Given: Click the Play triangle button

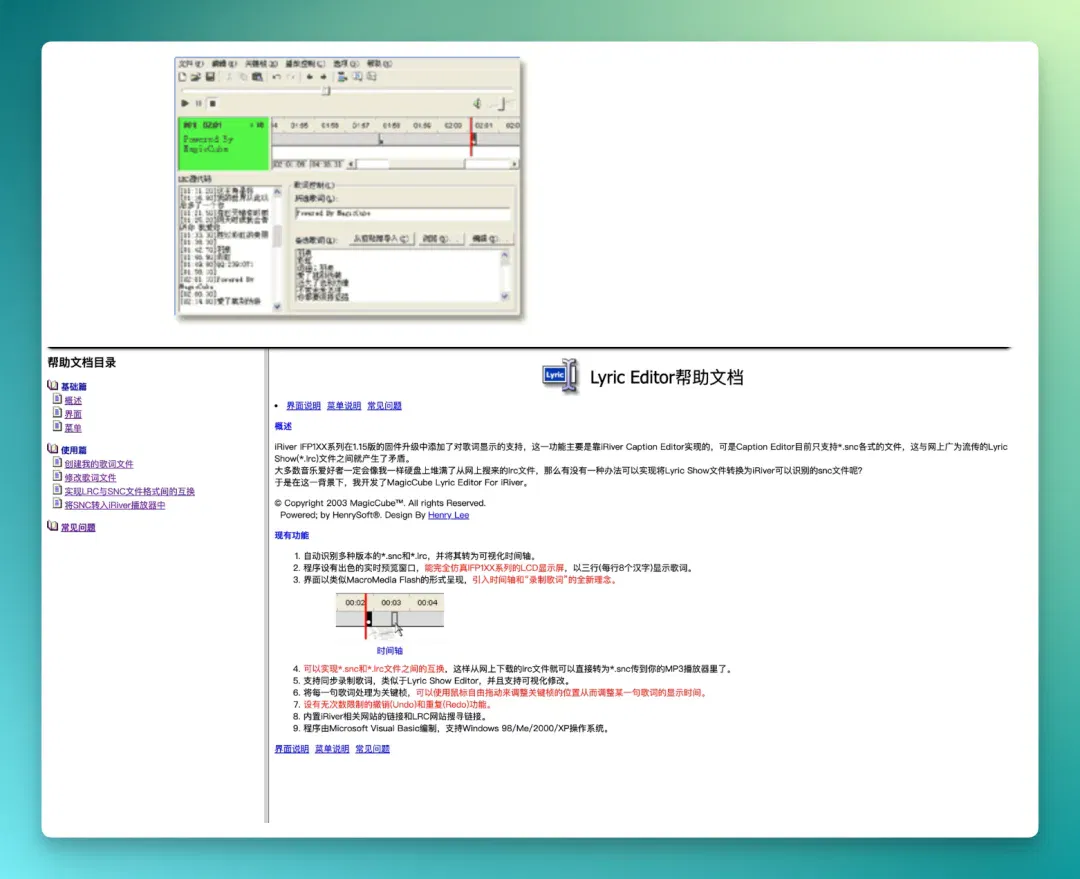Looking at the screenshot, I should 185,103.
